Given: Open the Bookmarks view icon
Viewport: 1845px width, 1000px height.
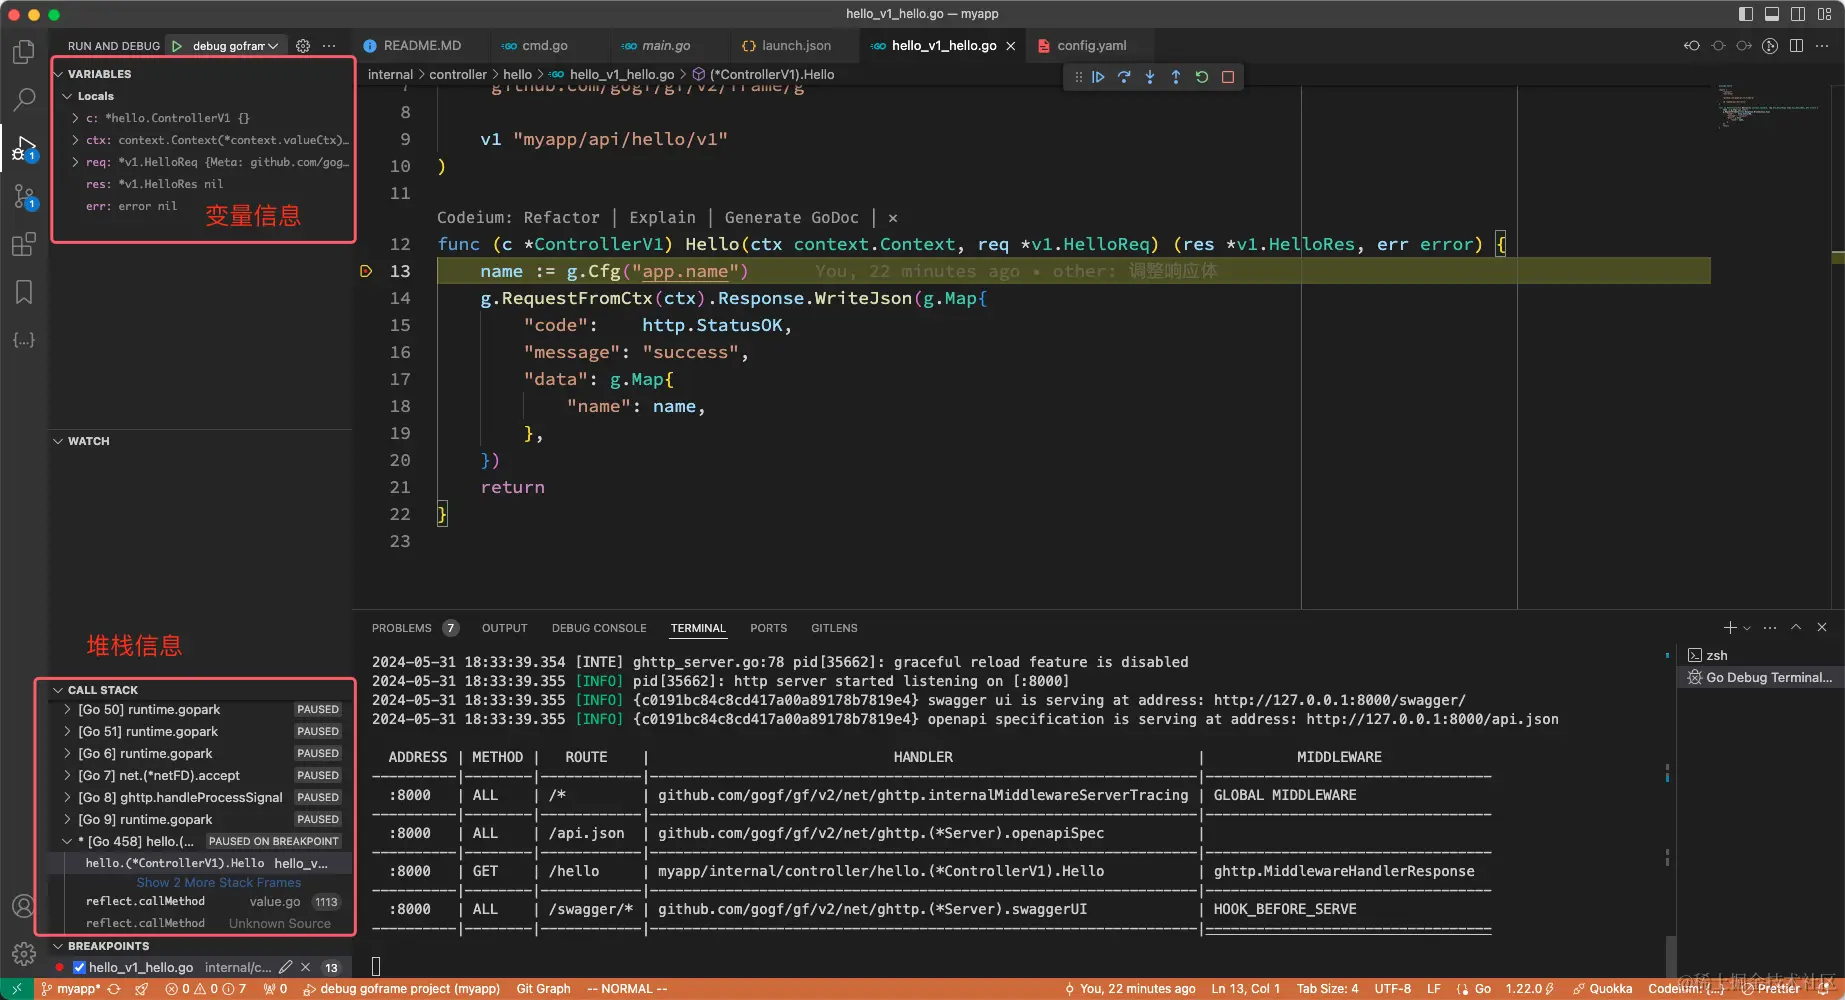Looking at the screenshot, I should (x=24, y=292).
